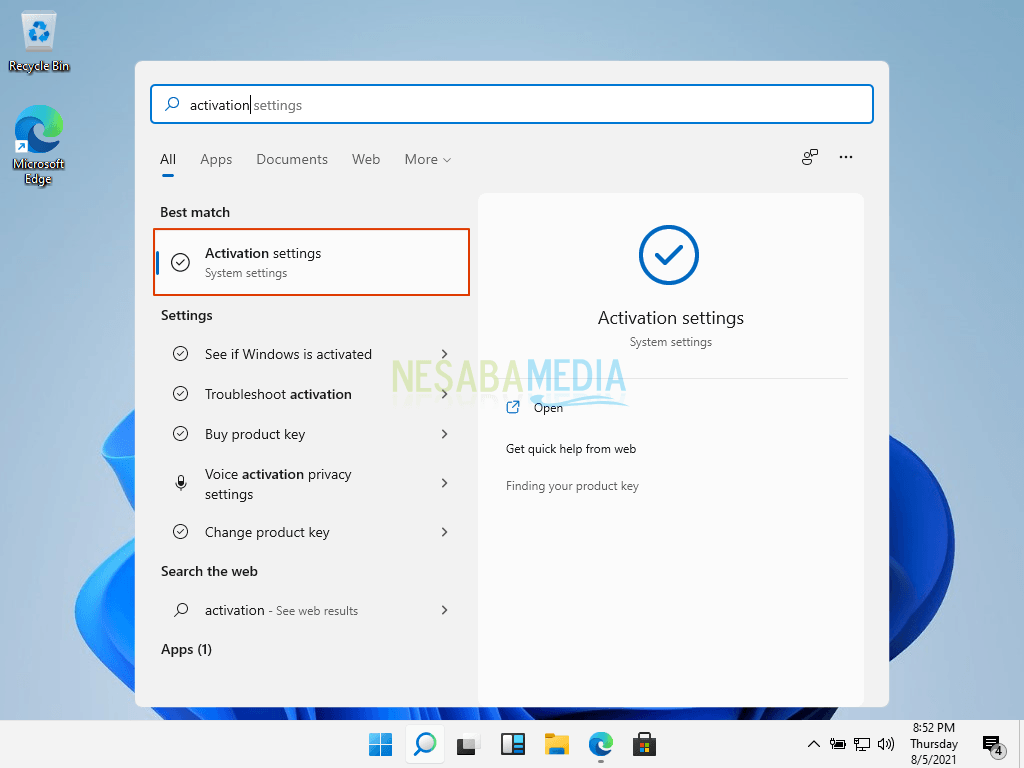Launch File Explorer from the taskbar
The height and width of the screenshot is (768, 1024).
click(556, 744)
